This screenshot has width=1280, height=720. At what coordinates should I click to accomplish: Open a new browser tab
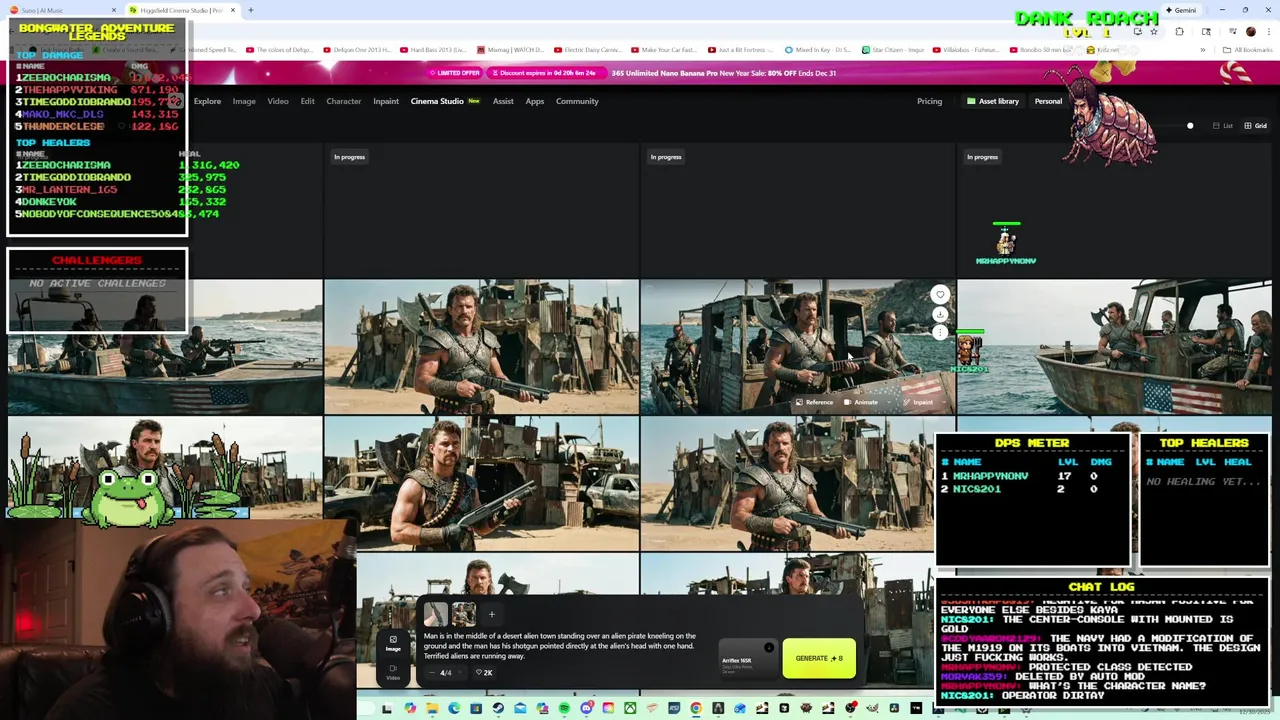pyautogui.click(x=250, y=10)
